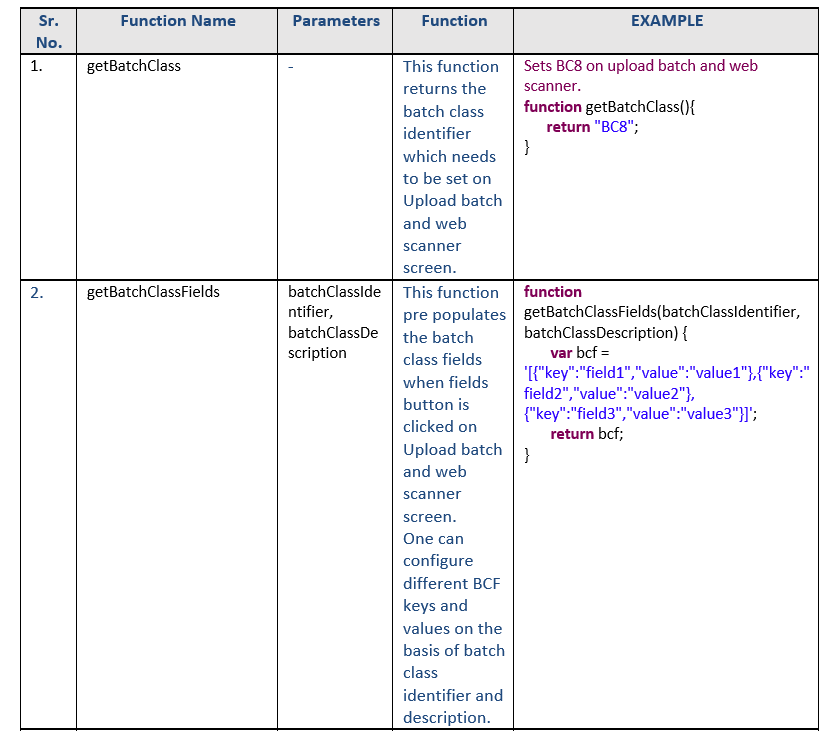Click the serial number 1. cell
This screenshot has height=731, width=840.
click(x=36, y=66)
